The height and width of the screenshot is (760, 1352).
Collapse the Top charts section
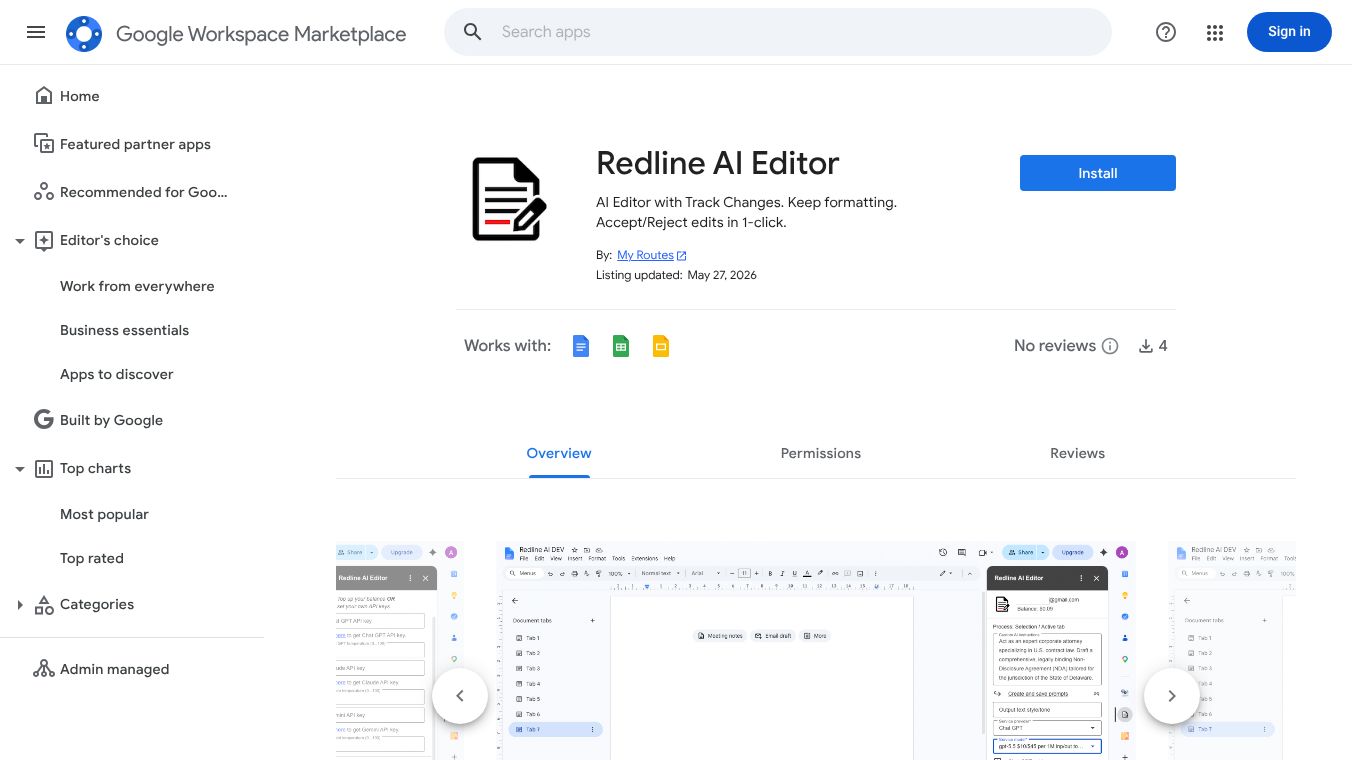click(x=19, y=469)
